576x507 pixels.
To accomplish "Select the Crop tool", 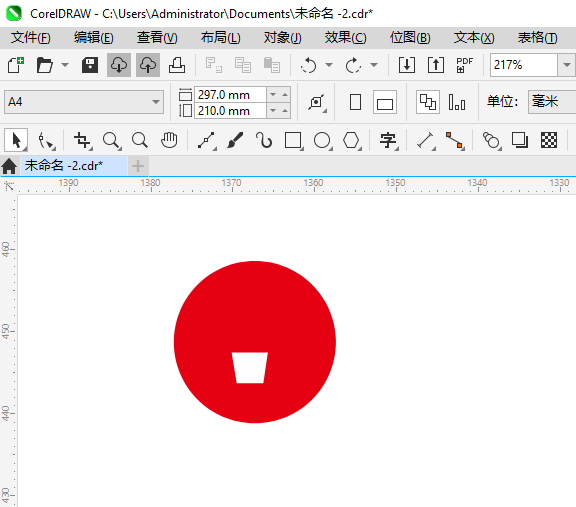I will point(82,140).
